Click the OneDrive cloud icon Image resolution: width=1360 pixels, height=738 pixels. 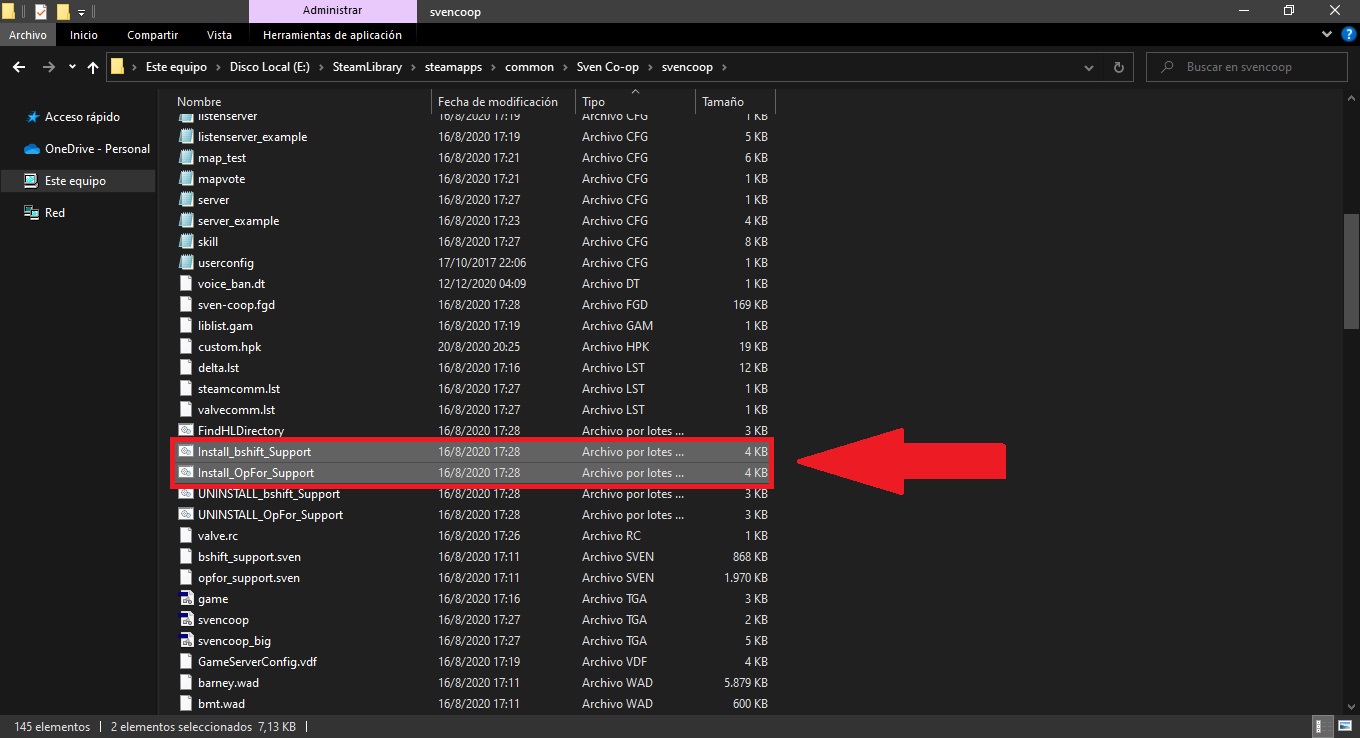tap(30, 149)
